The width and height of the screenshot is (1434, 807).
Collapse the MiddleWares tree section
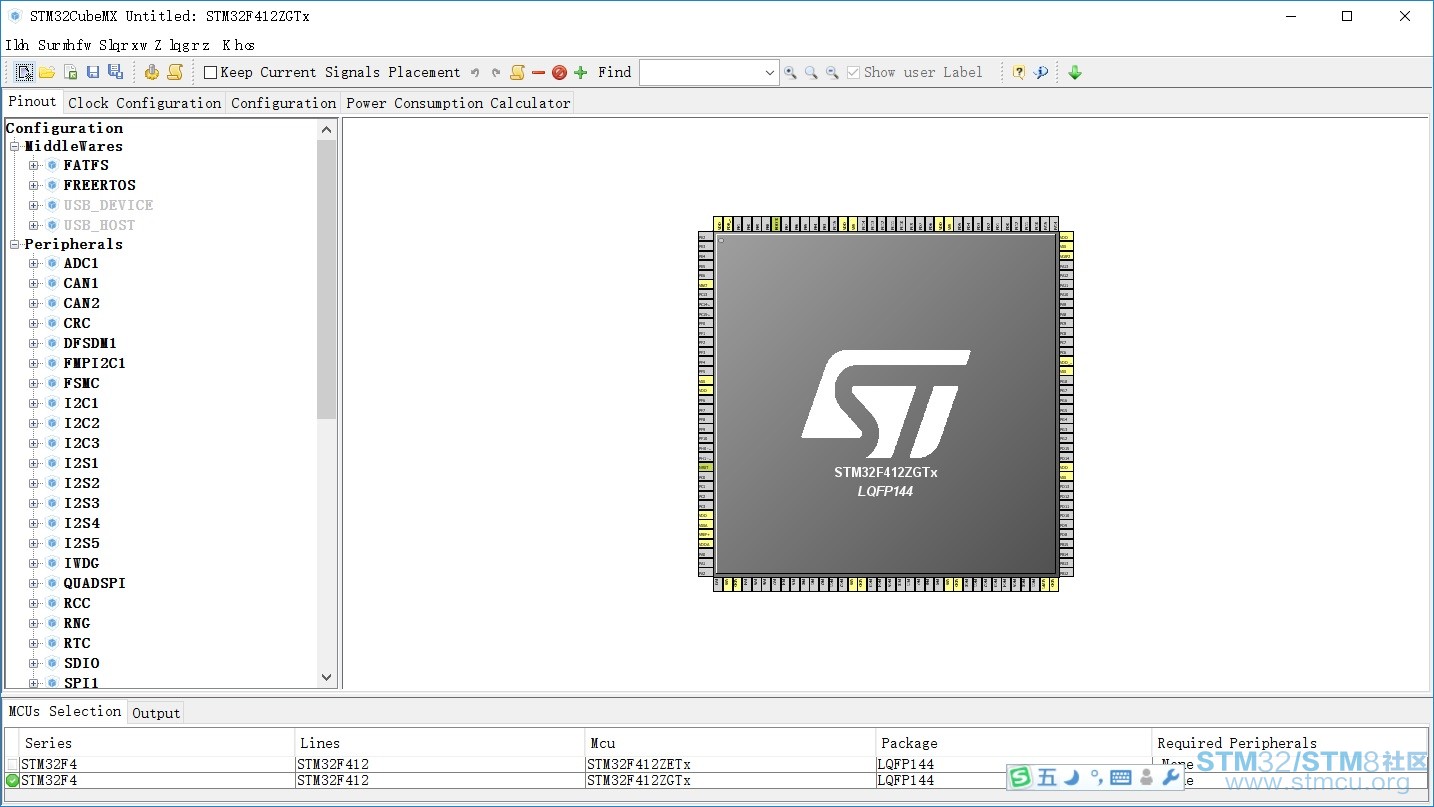click(15, 146)
